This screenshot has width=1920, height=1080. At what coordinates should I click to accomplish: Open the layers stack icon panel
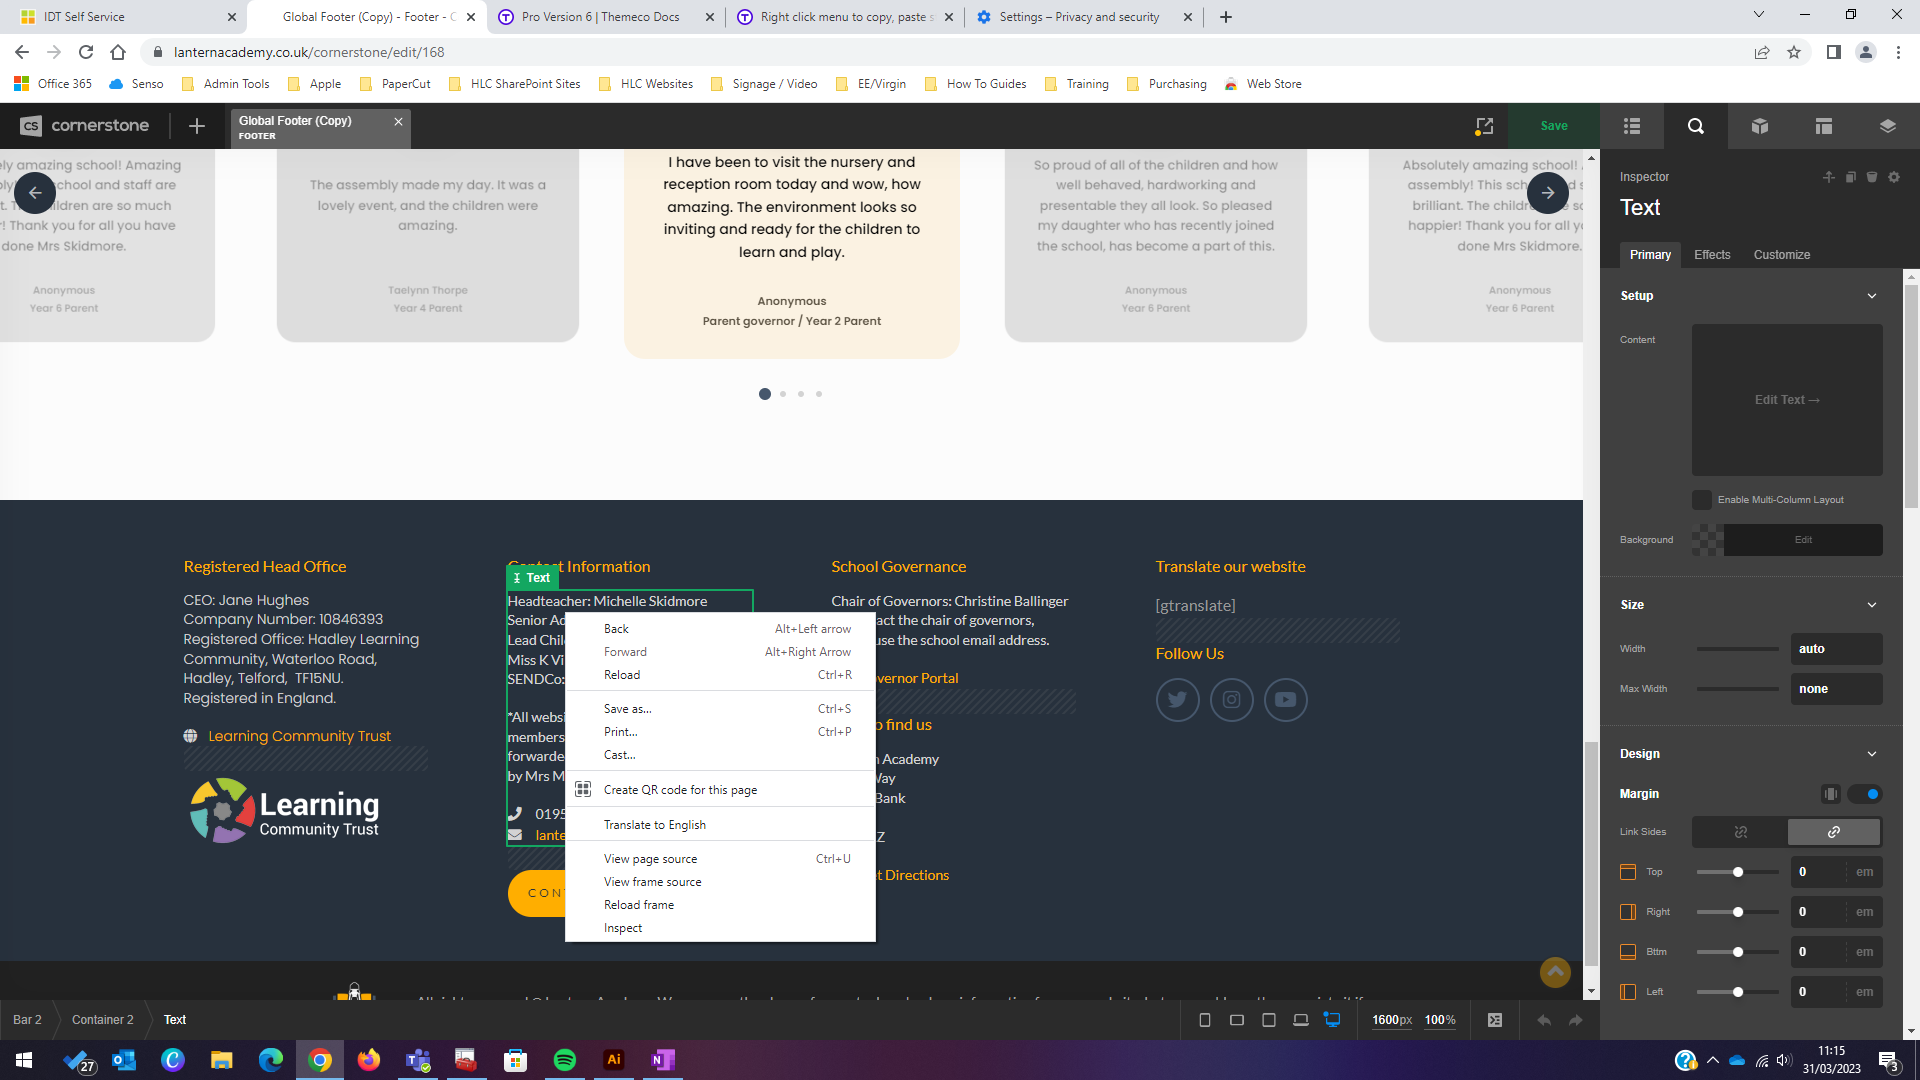tap(1887, 126)
